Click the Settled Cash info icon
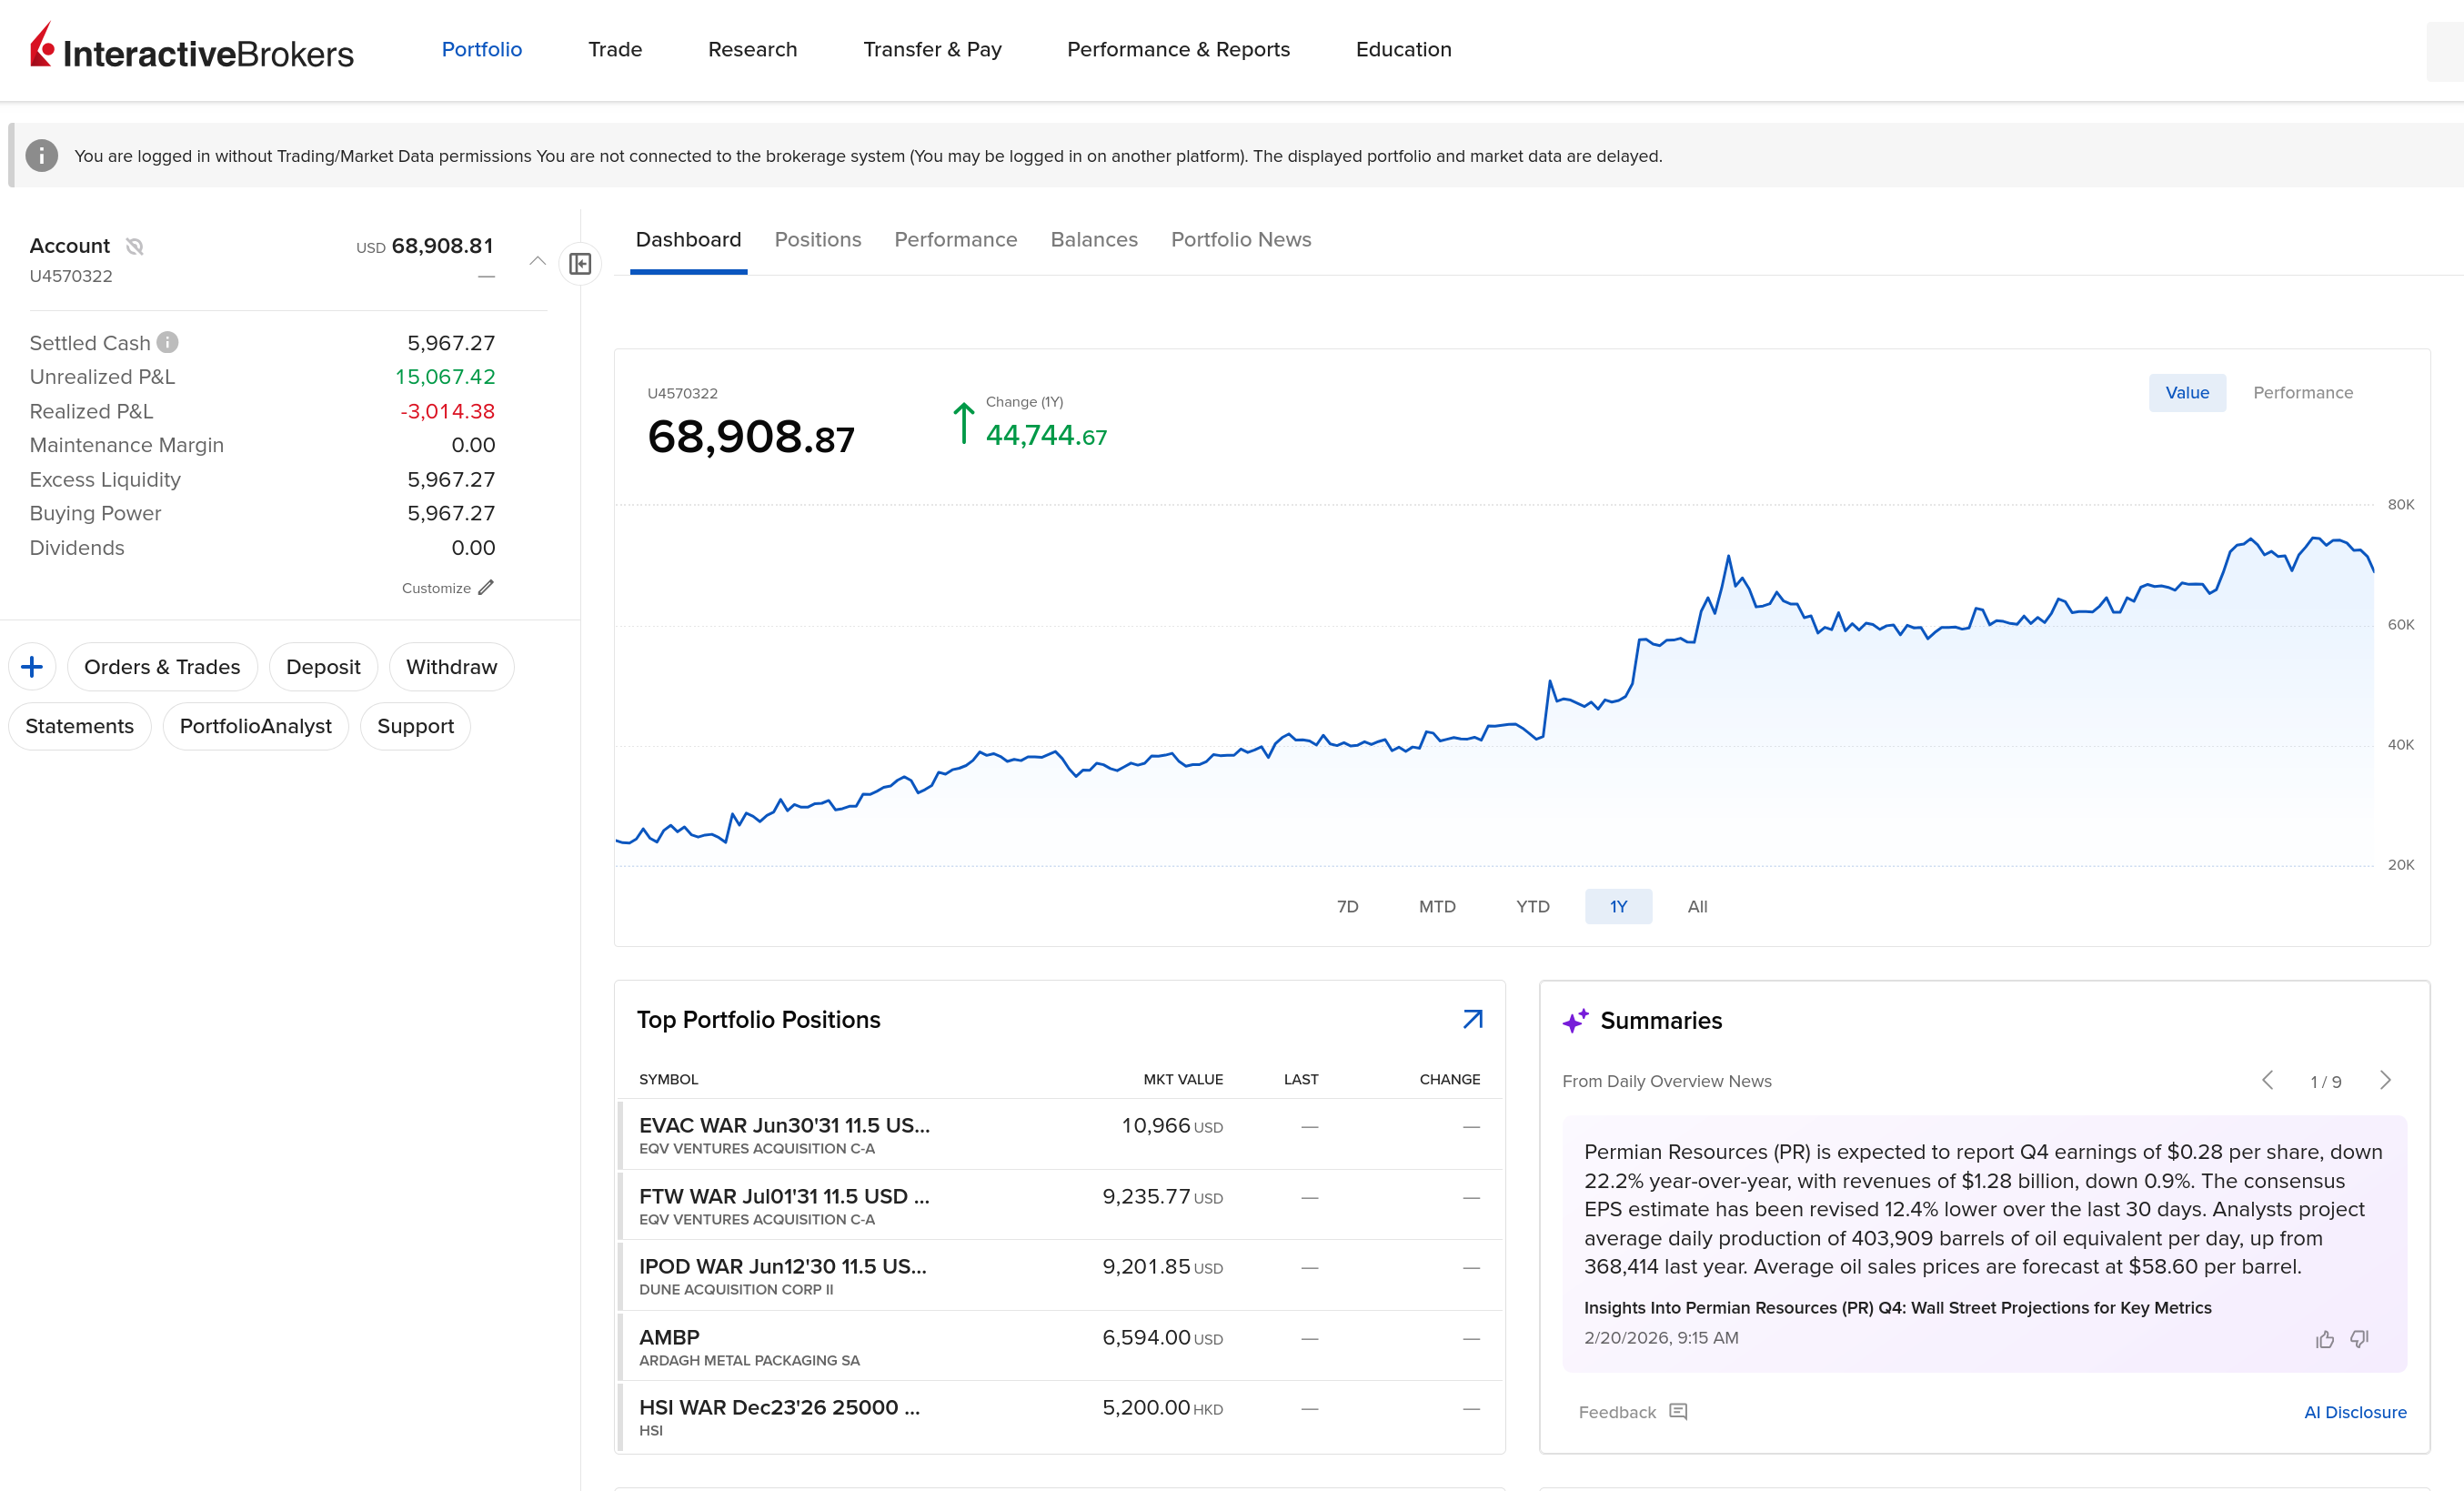 pos(168,343)
